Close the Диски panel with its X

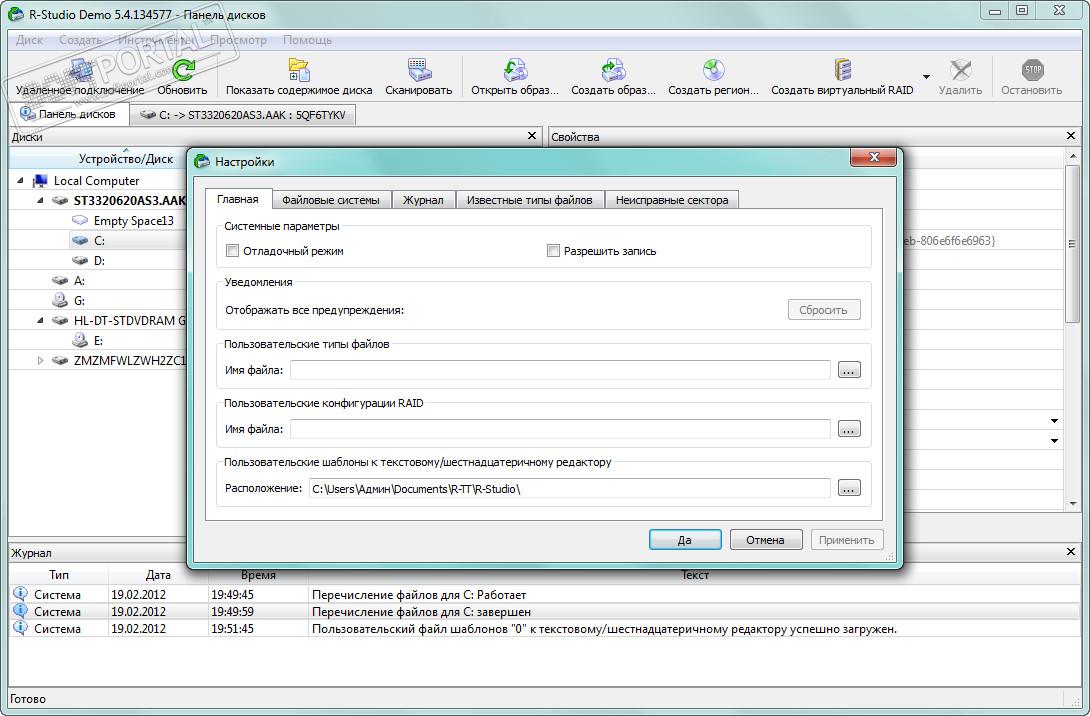click(x=532, y=136)
